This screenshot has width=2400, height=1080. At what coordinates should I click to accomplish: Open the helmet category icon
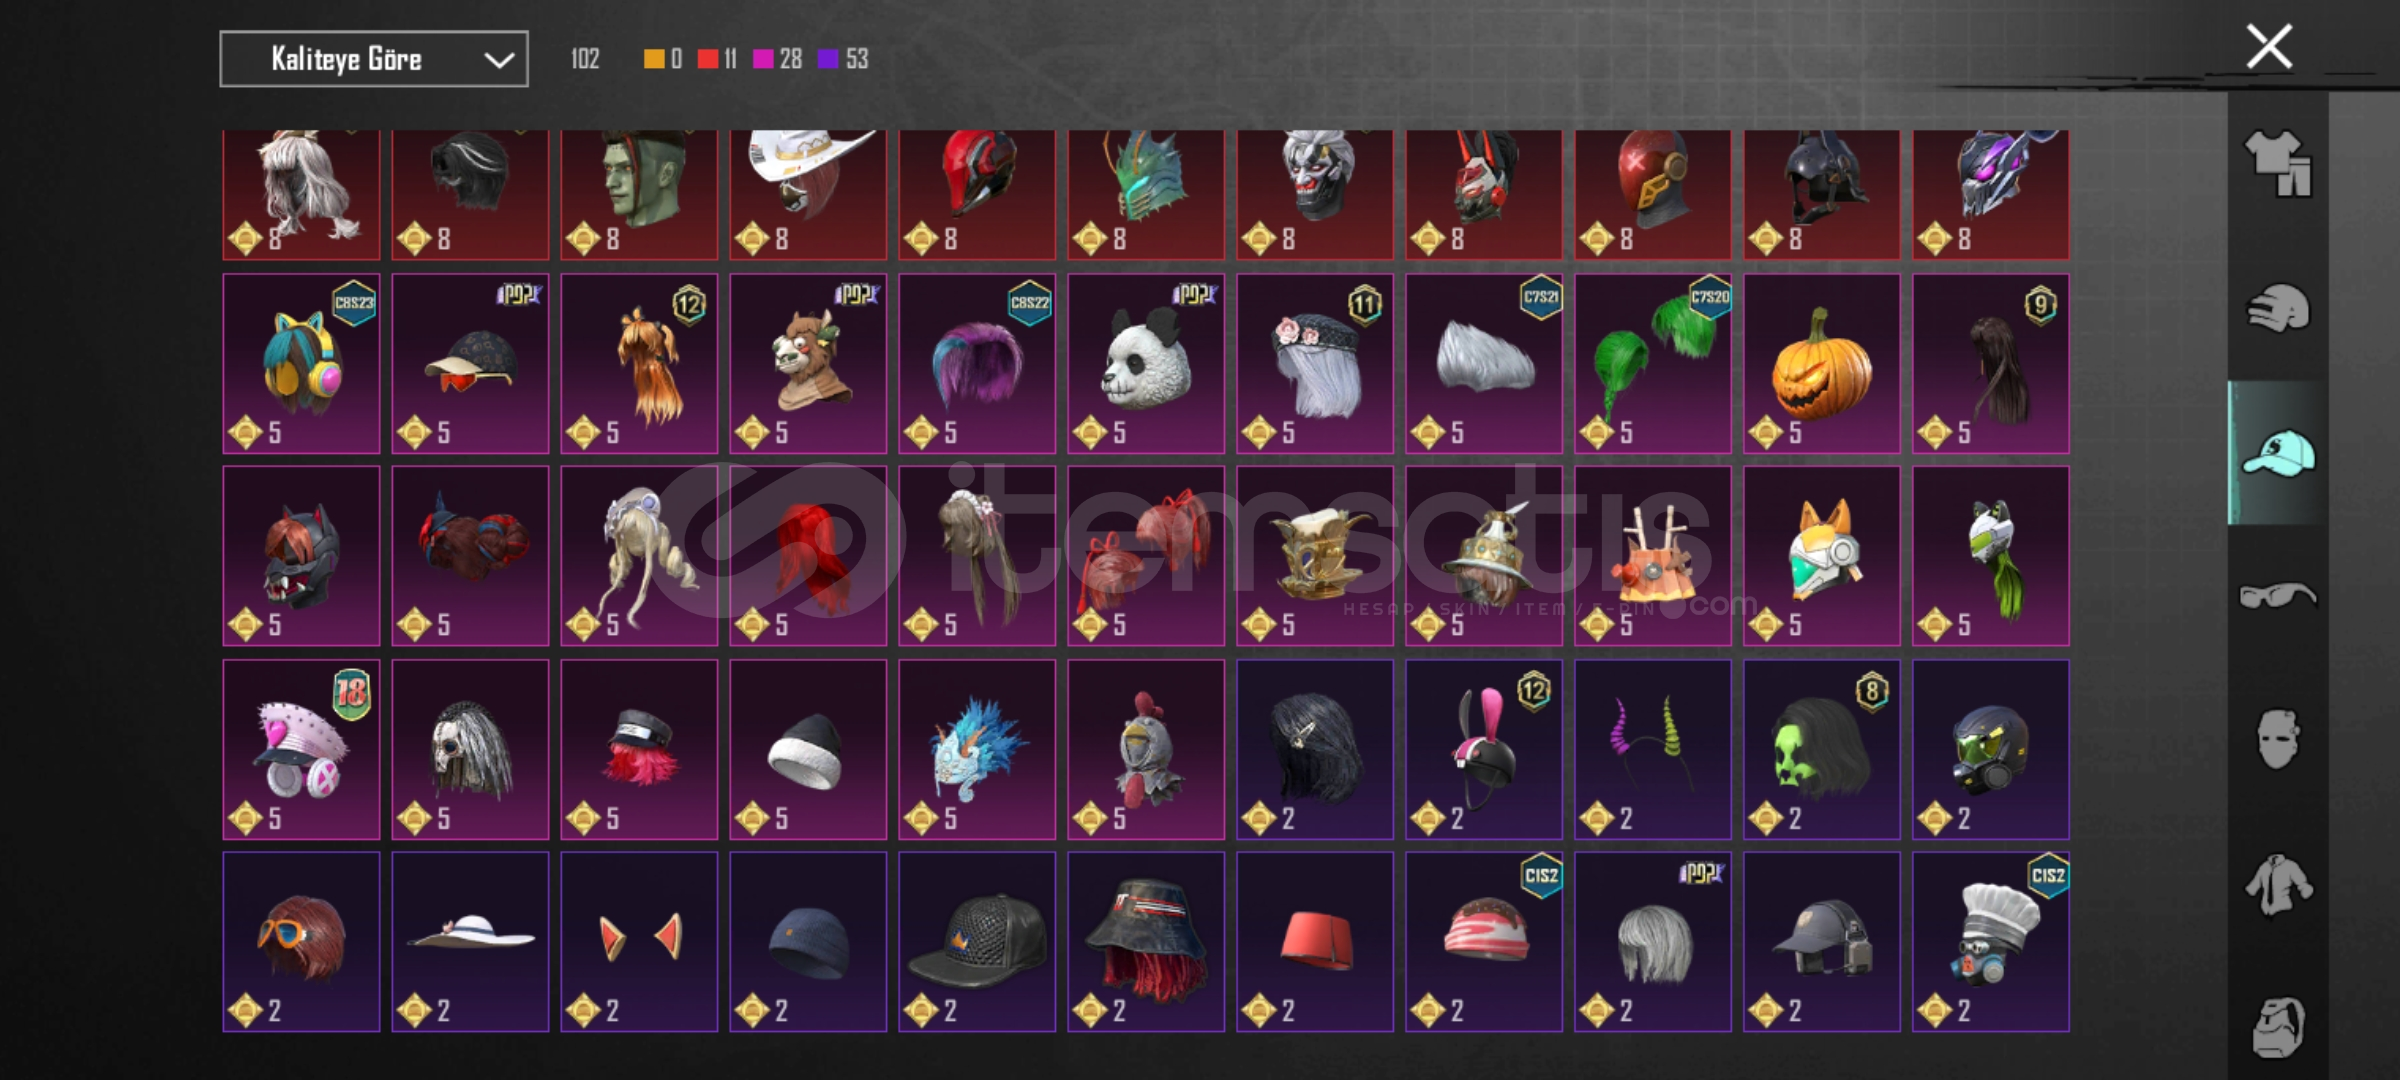point(2278,308)
